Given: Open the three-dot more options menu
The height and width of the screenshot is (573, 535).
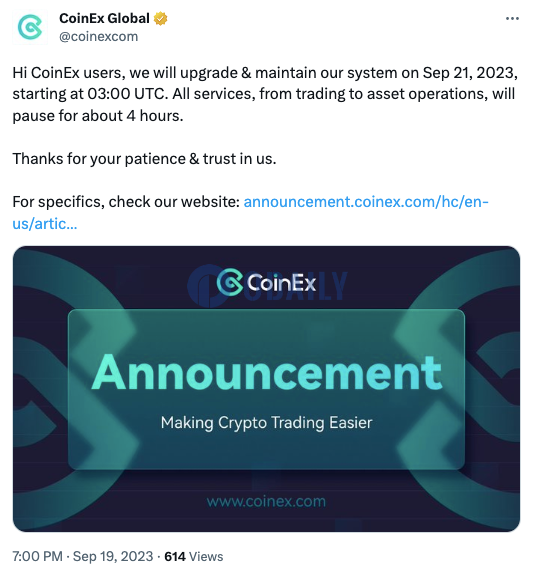Looking at the screenshot, I should 512,18.
